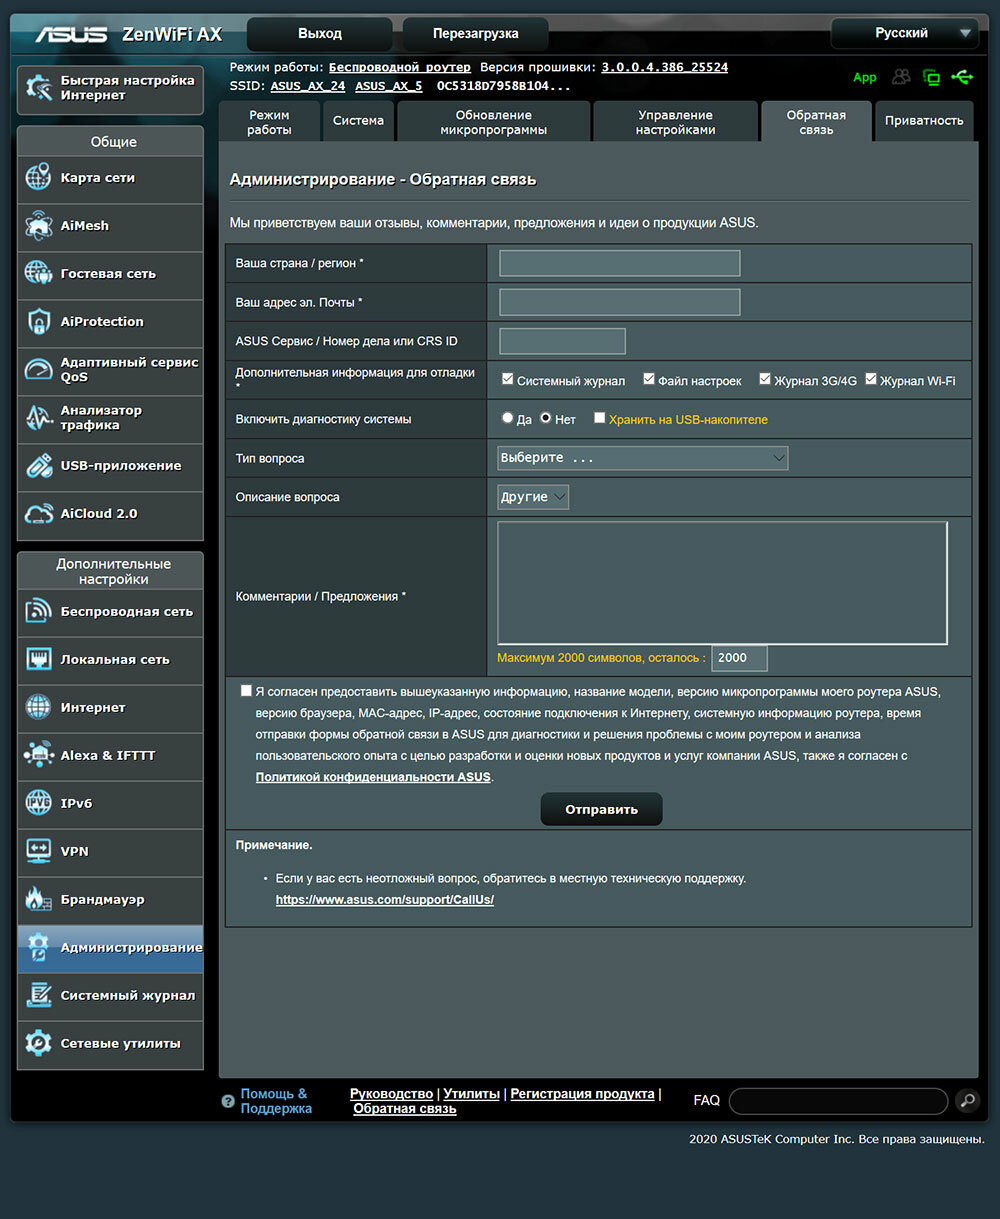
Task: Open the Руководство footer link
Action: click(391, 1094)
